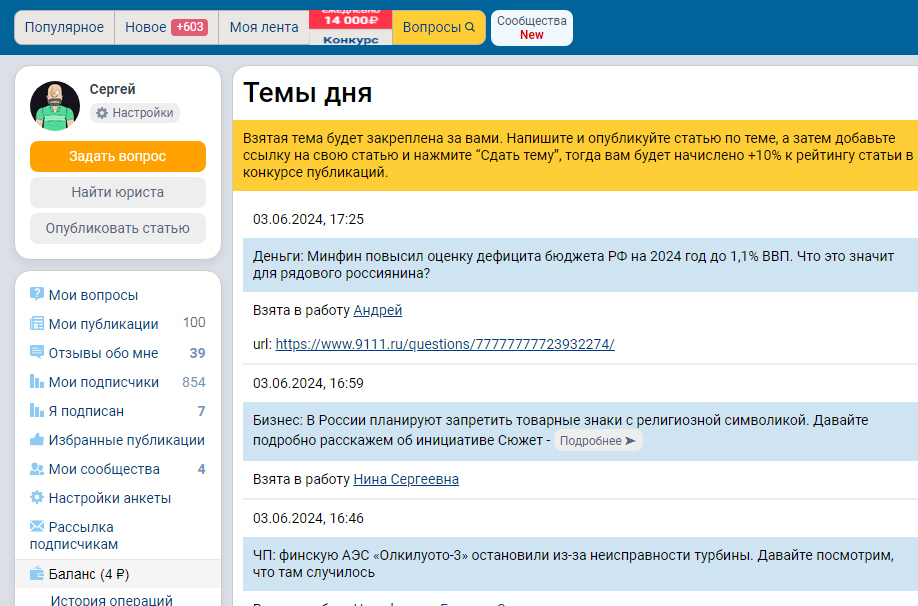Click the wallet icon beside Баланс
Image resolution: width=918 pixels, height=606 pixels.
coord(37,575)
